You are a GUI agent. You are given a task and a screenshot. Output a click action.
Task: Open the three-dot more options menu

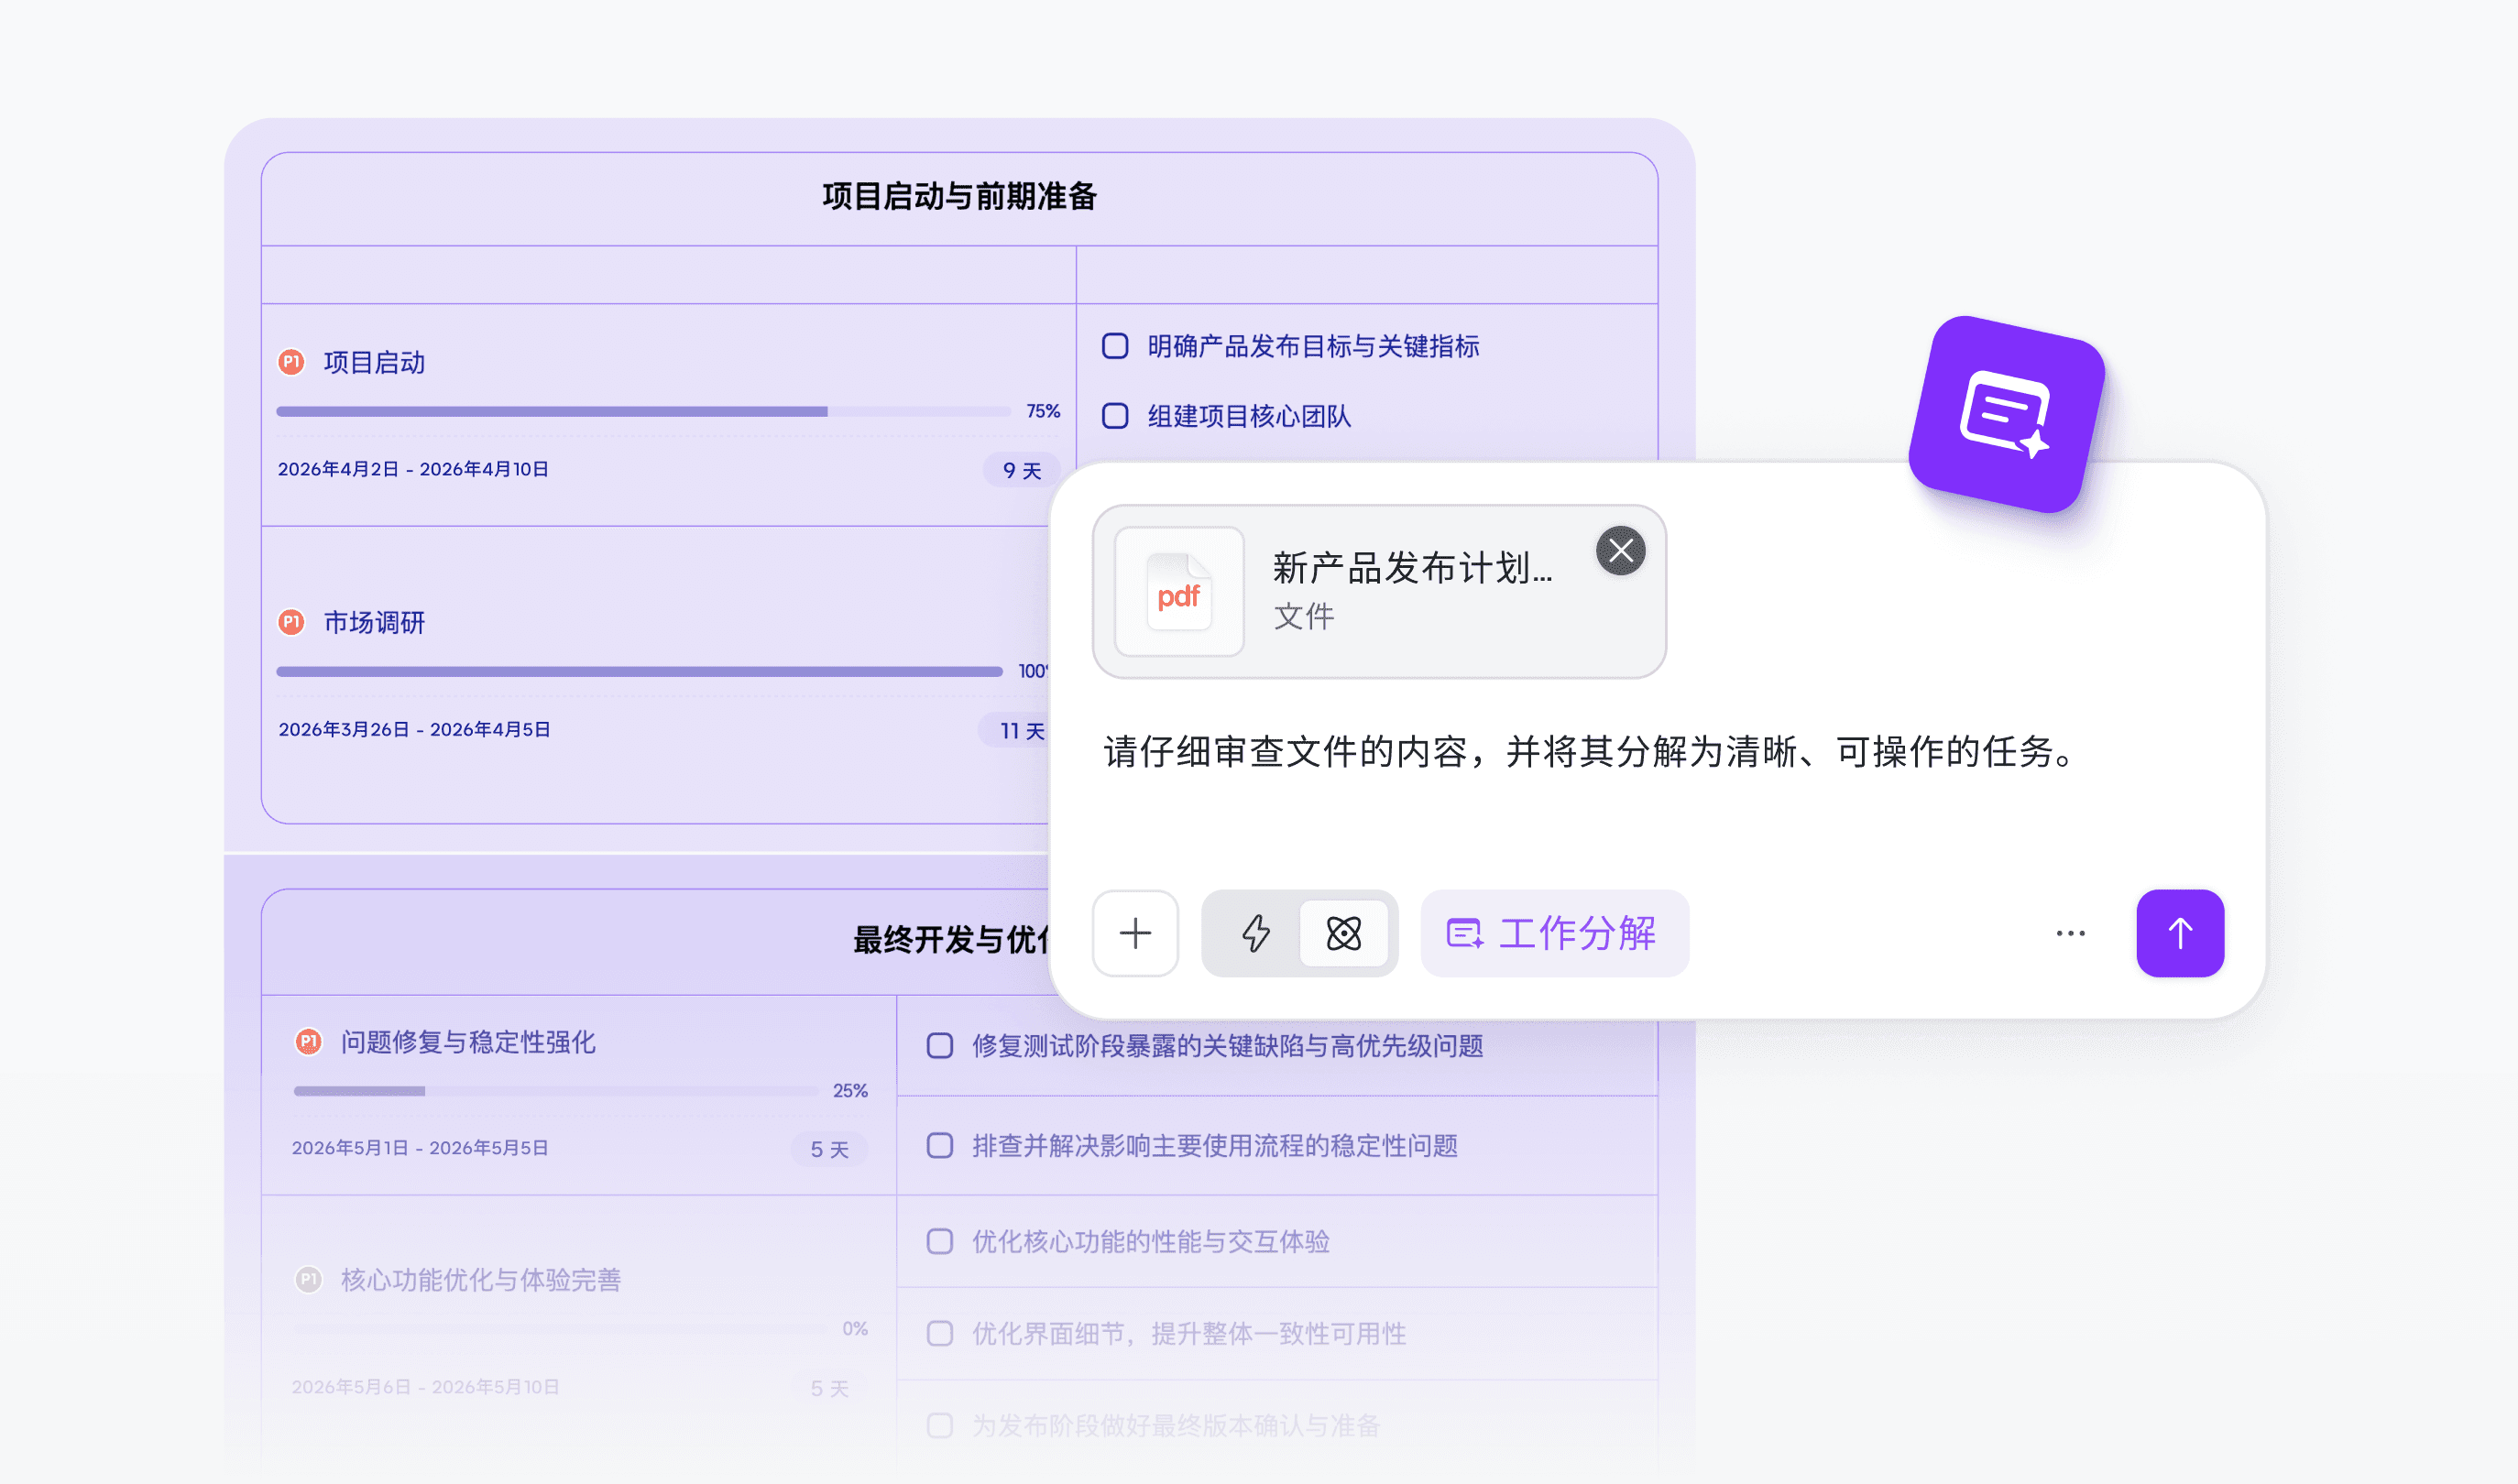[2070, 933]
